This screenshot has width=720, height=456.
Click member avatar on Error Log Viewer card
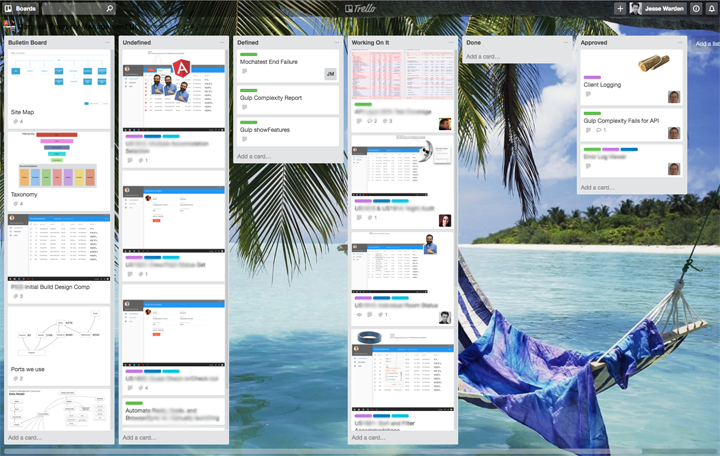[674, 169]
